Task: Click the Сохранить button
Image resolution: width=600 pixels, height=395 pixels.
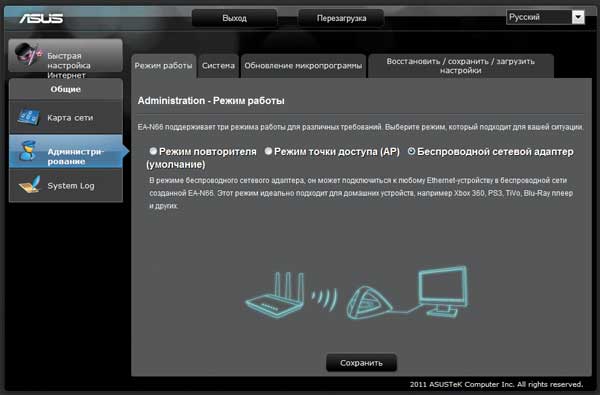Action: click(x=361, y=362)
